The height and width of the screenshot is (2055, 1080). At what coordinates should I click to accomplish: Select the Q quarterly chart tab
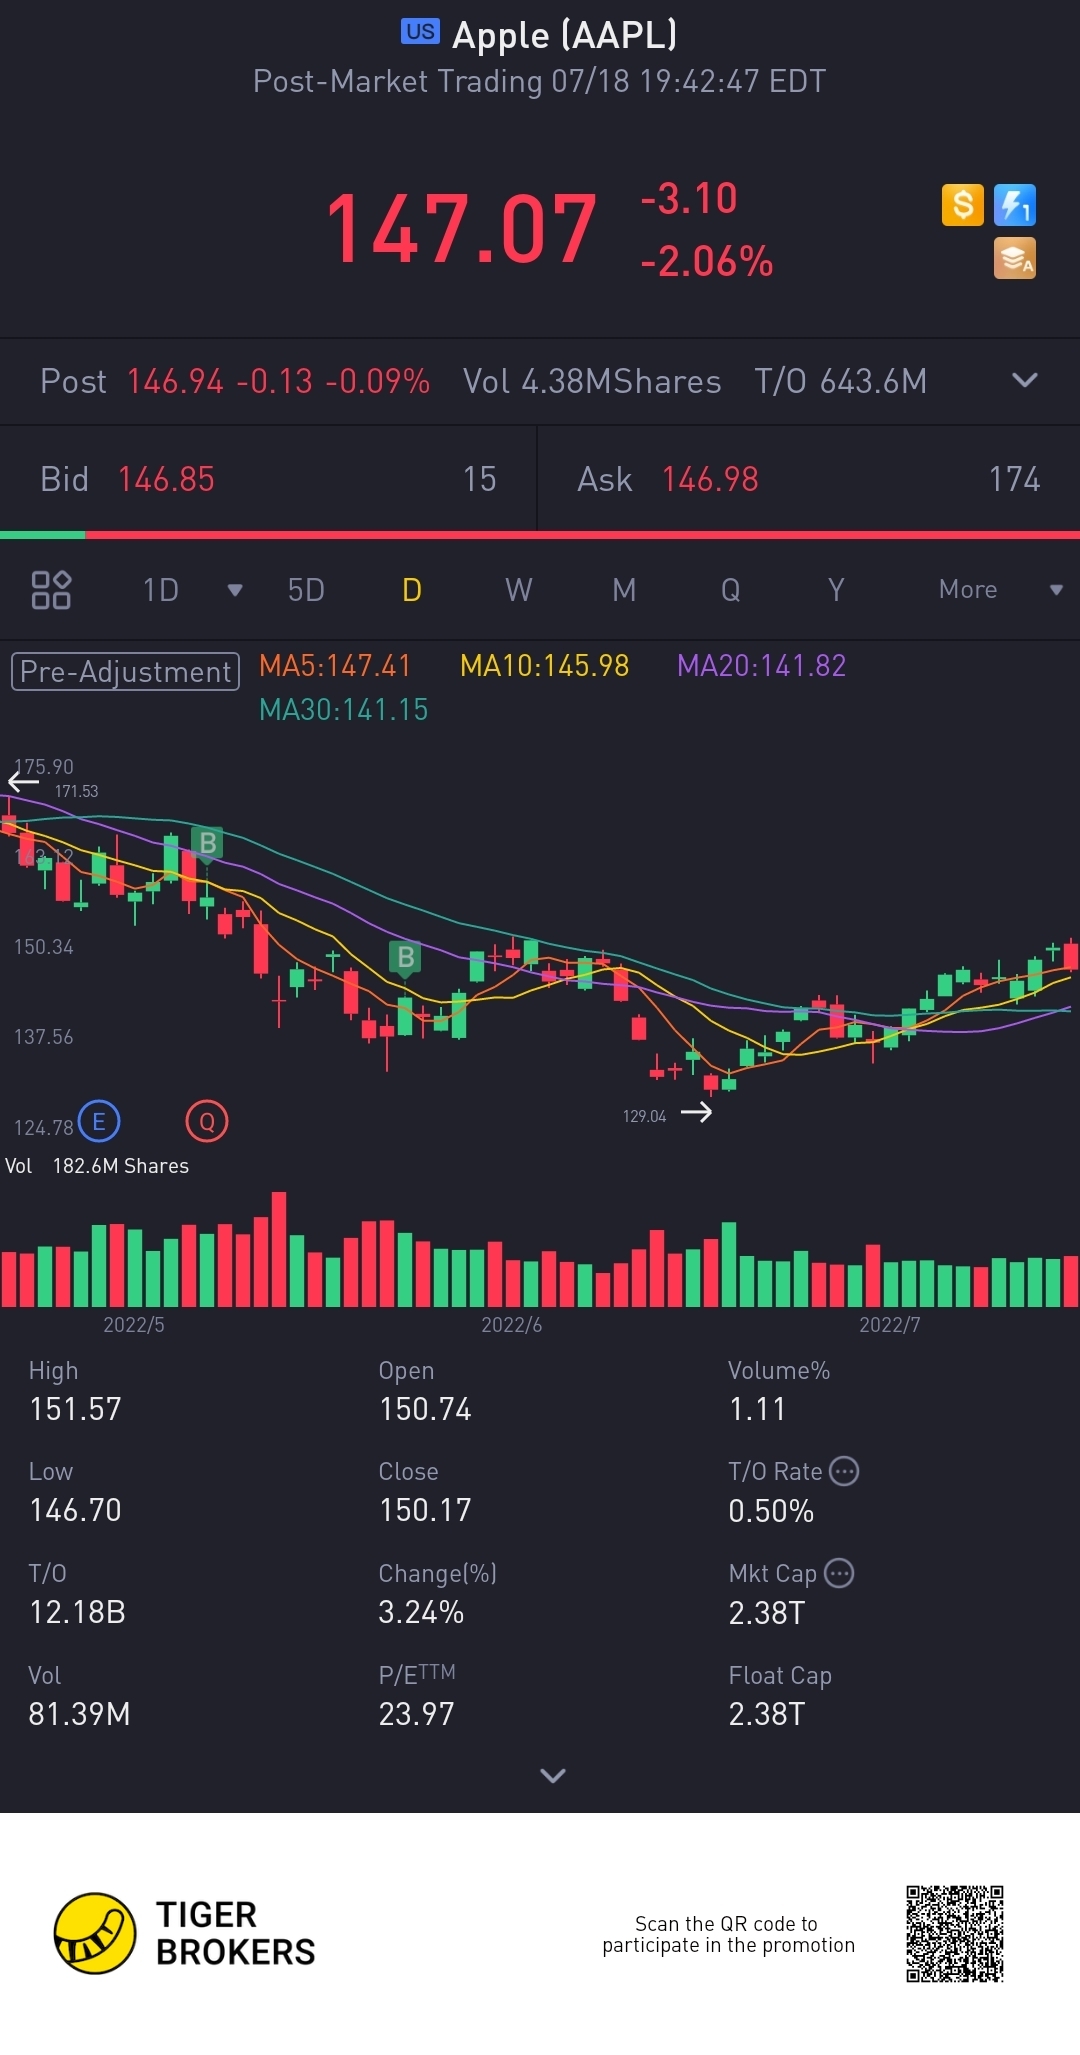(x=731, y=590)
